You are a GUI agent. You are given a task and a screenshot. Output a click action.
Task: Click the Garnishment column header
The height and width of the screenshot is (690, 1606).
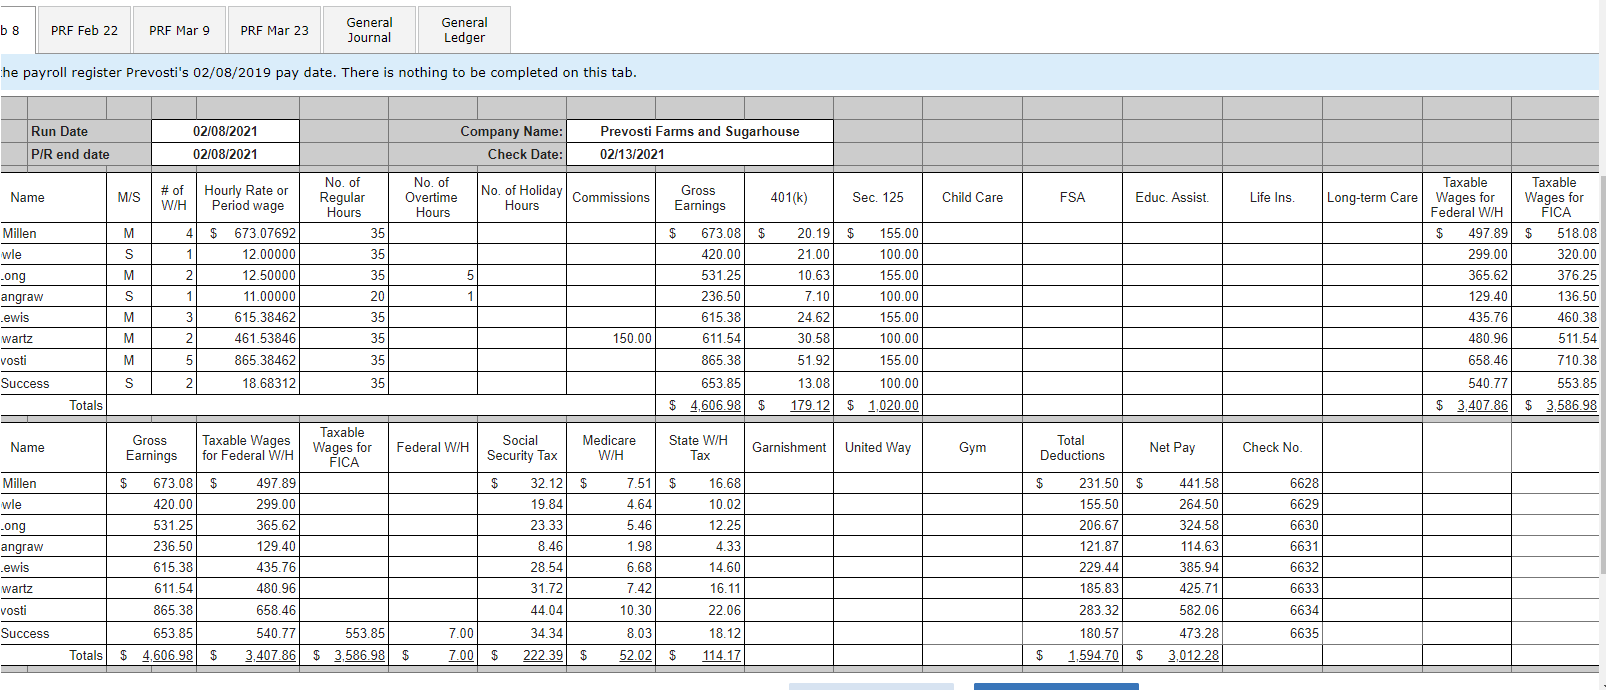pos(788,447)
